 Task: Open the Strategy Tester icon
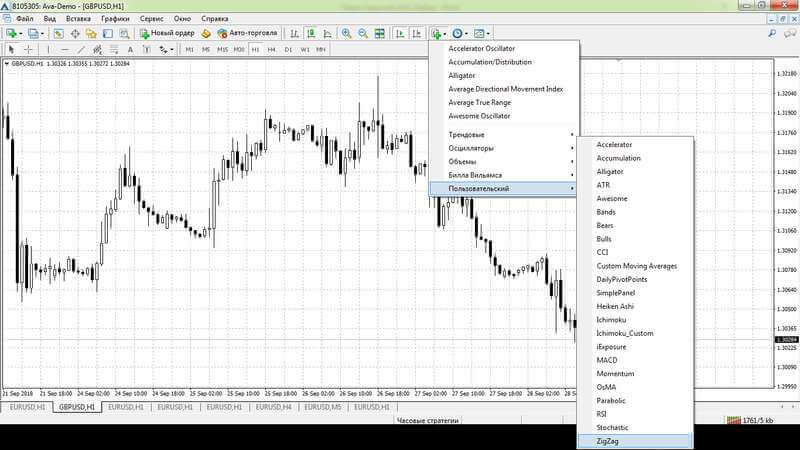(124, 34)
